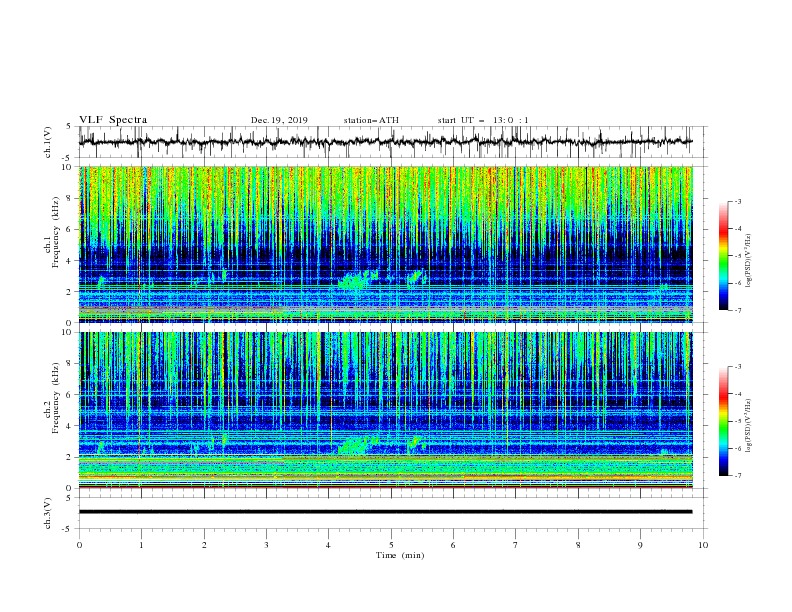
Task: Click the "-7" tick of ch.1 colorbar
Action: pyautogui.click(x=737, y=310)
